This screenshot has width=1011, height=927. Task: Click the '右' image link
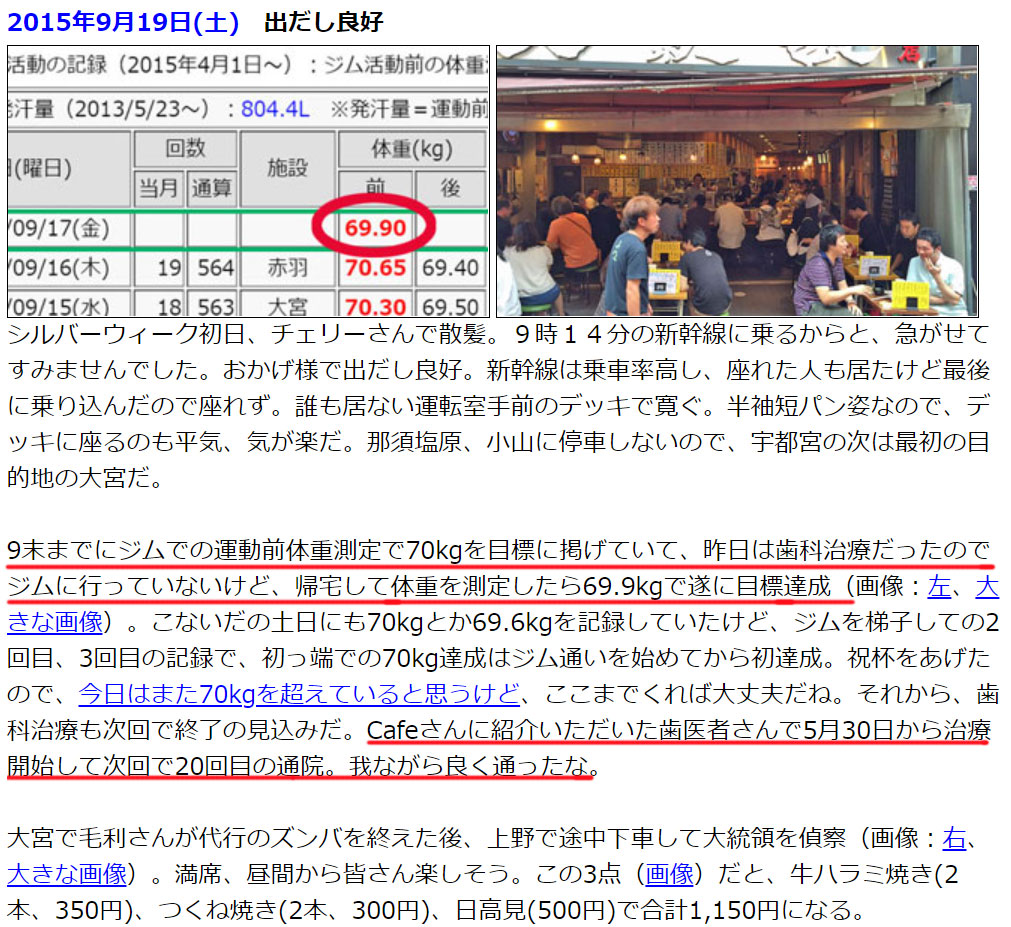[x=954, y=838]
